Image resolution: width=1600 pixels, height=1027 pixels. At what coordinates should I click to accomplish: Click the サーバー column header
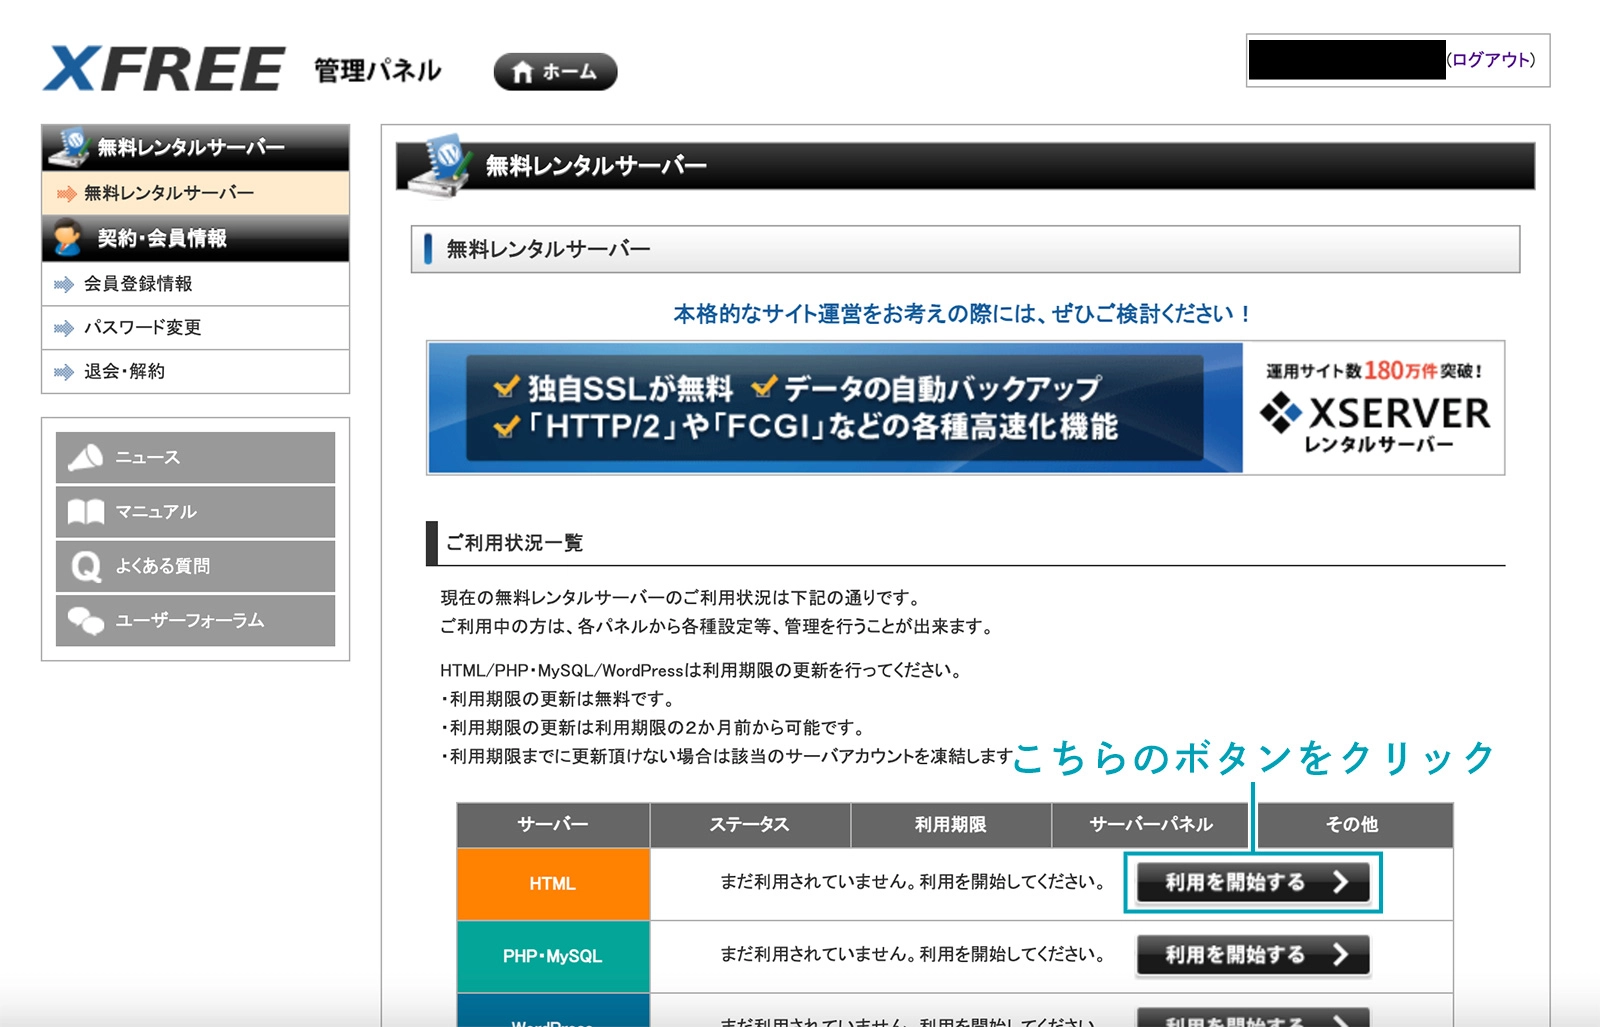pyautogui.click(x=553, y=825)
